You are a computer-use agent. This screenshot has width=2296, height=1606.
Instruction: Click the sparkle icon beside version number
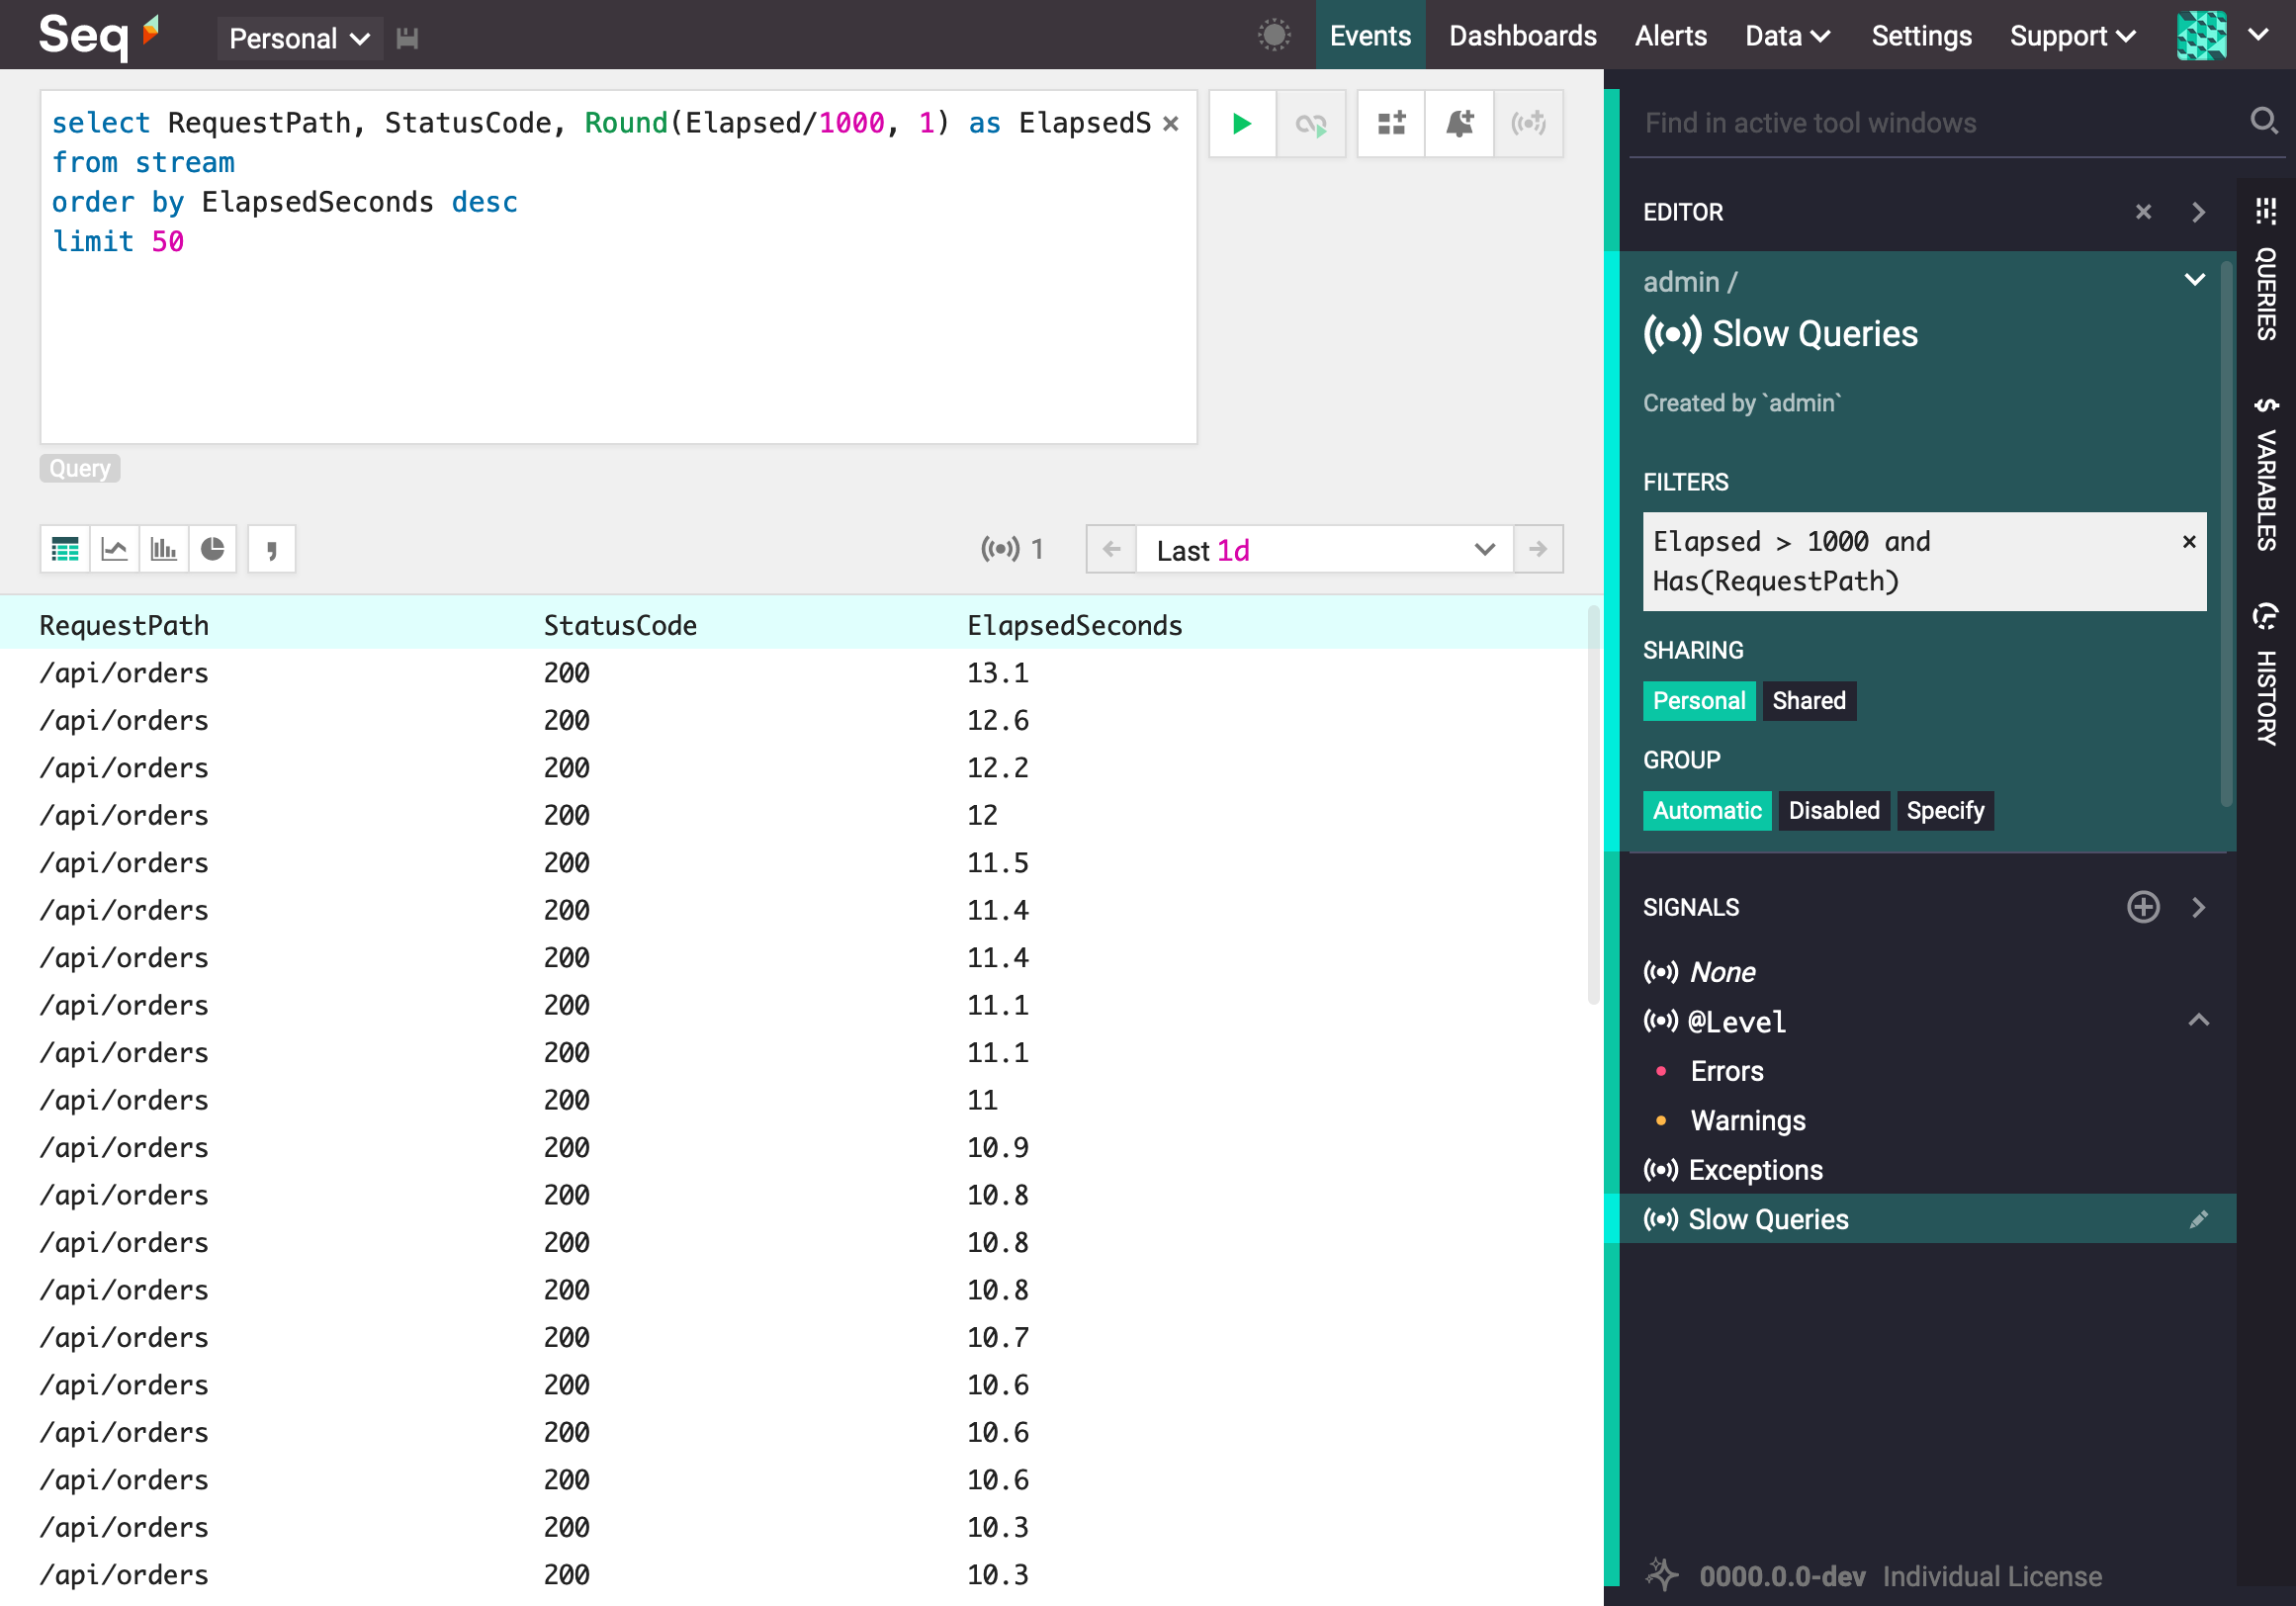1662,1575
